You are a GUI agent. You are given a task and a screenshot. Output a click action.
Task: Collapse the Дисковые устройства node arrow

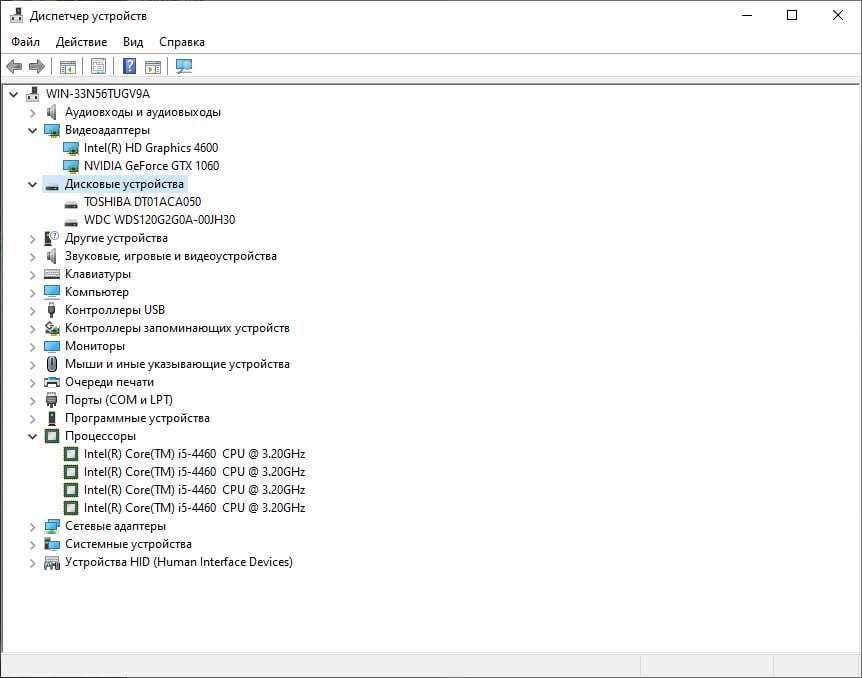(x=32, y=185)
